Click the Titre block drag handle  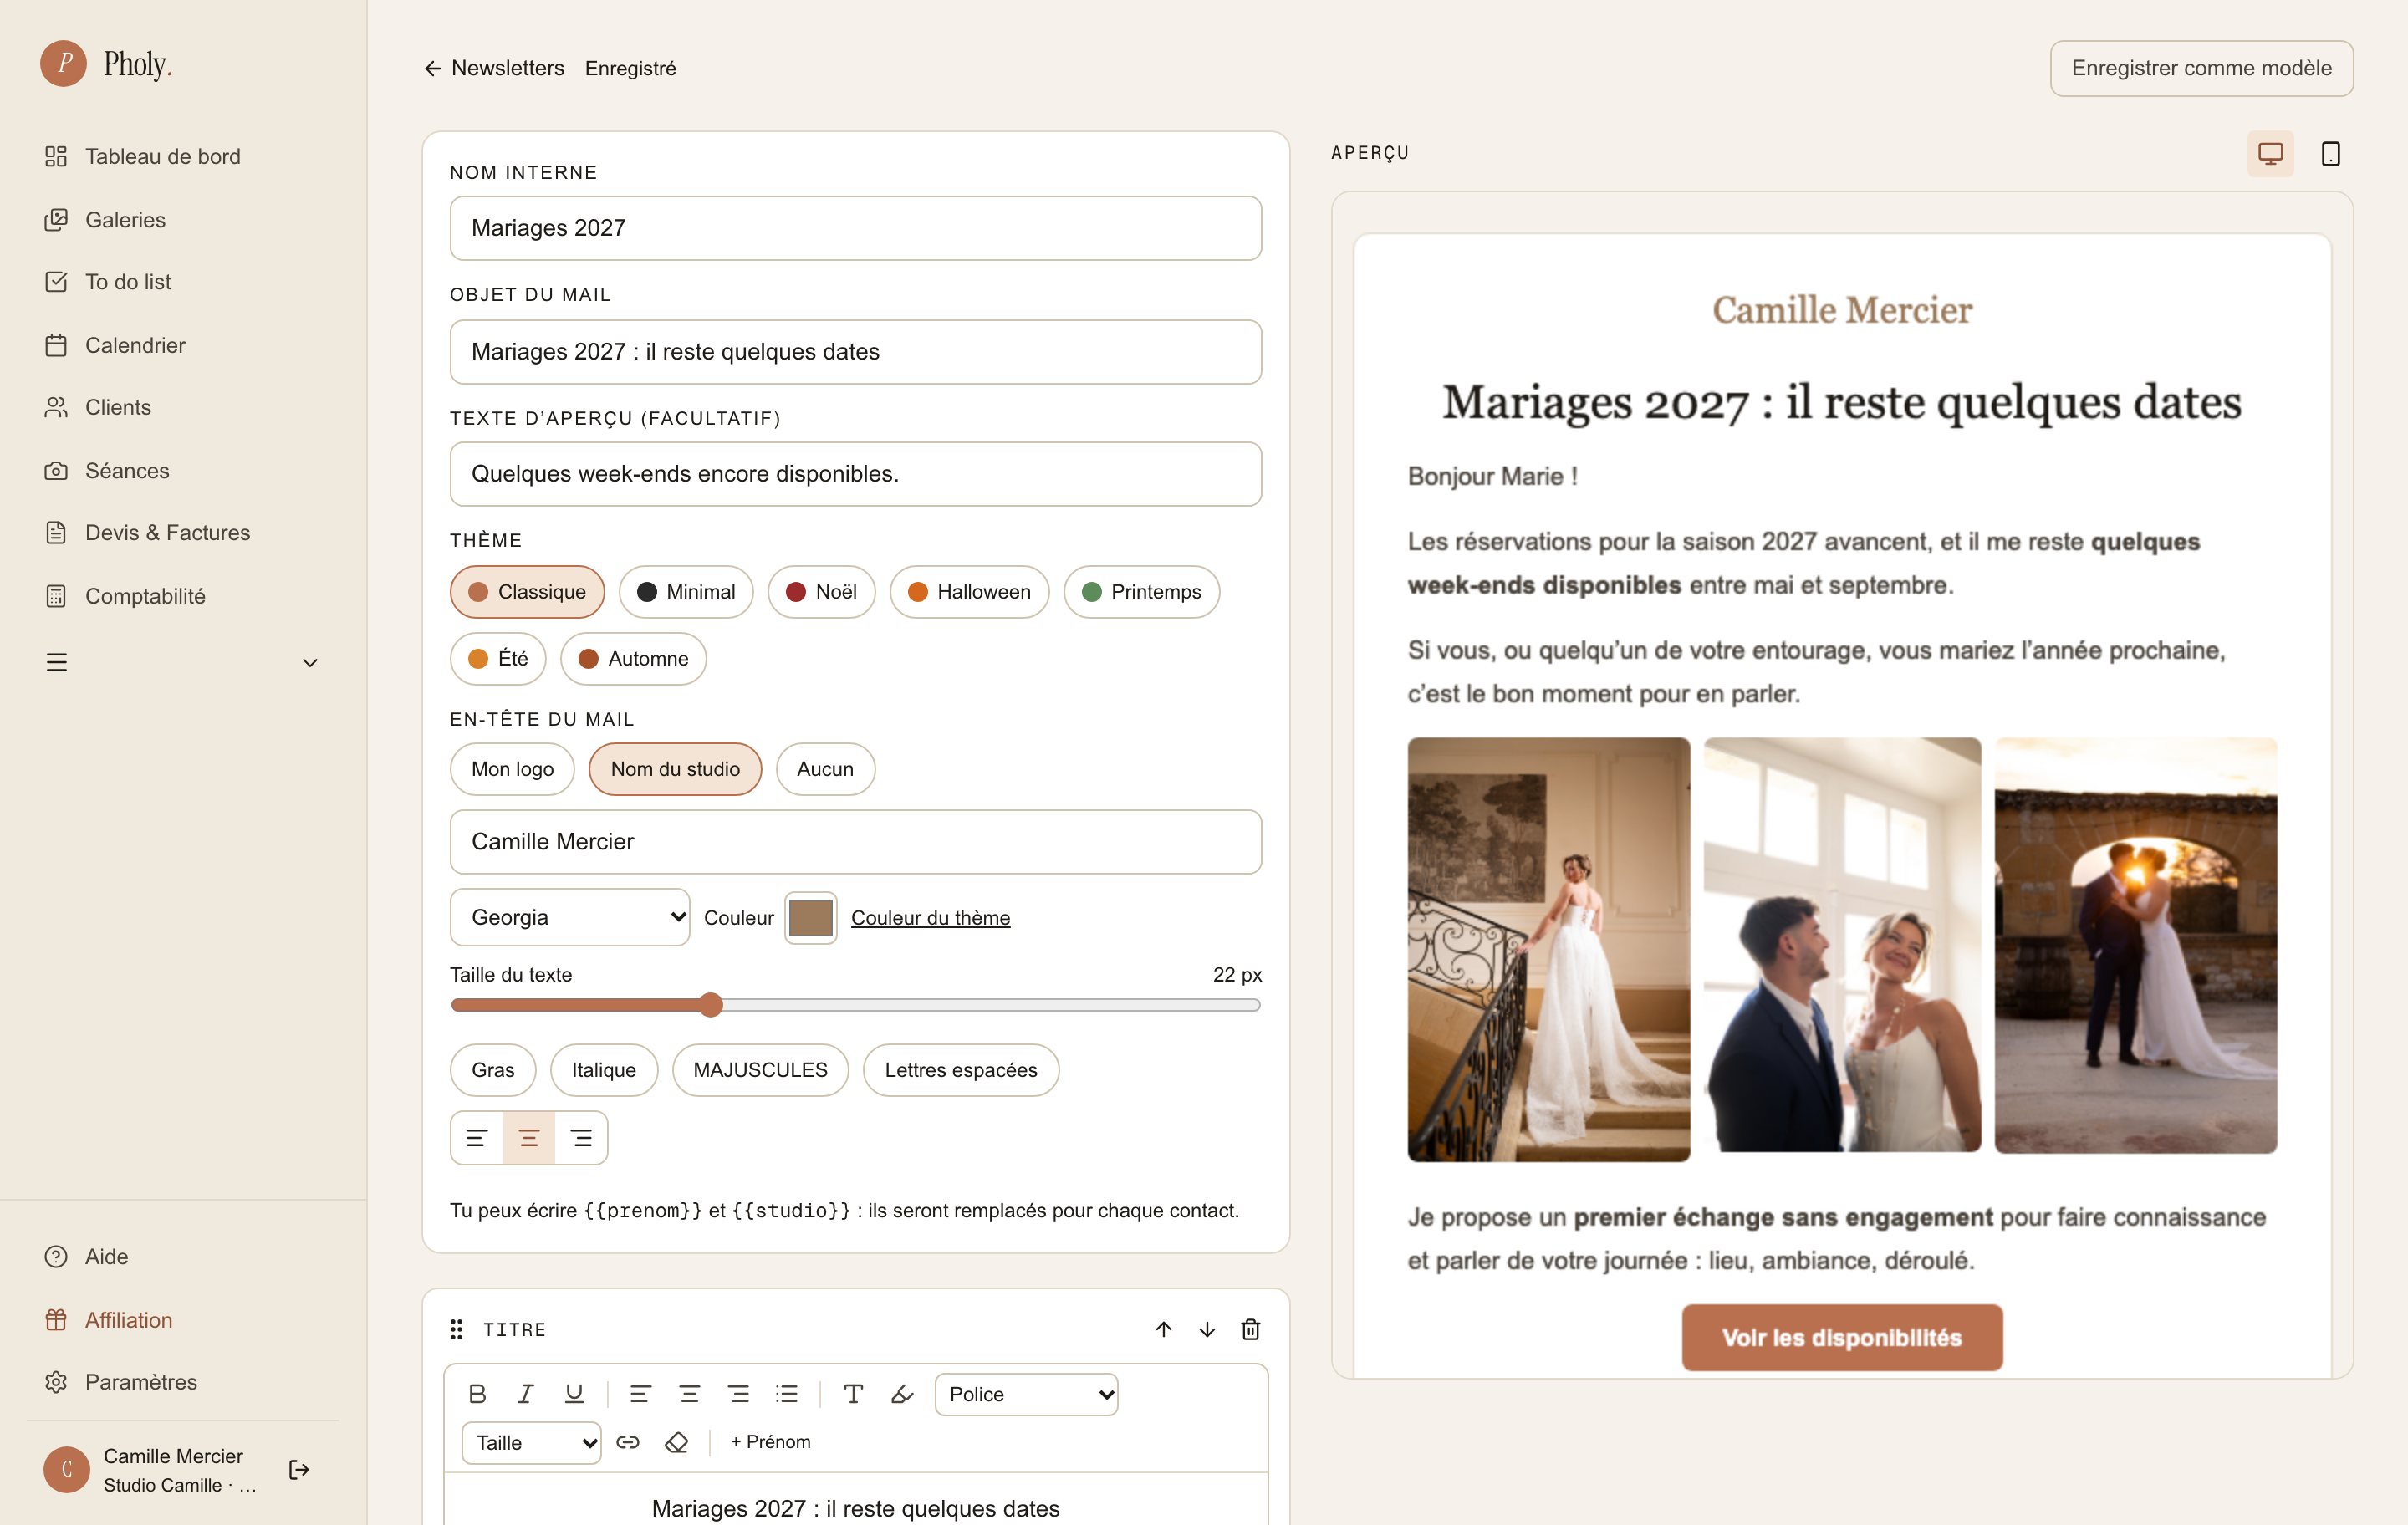456,1329
